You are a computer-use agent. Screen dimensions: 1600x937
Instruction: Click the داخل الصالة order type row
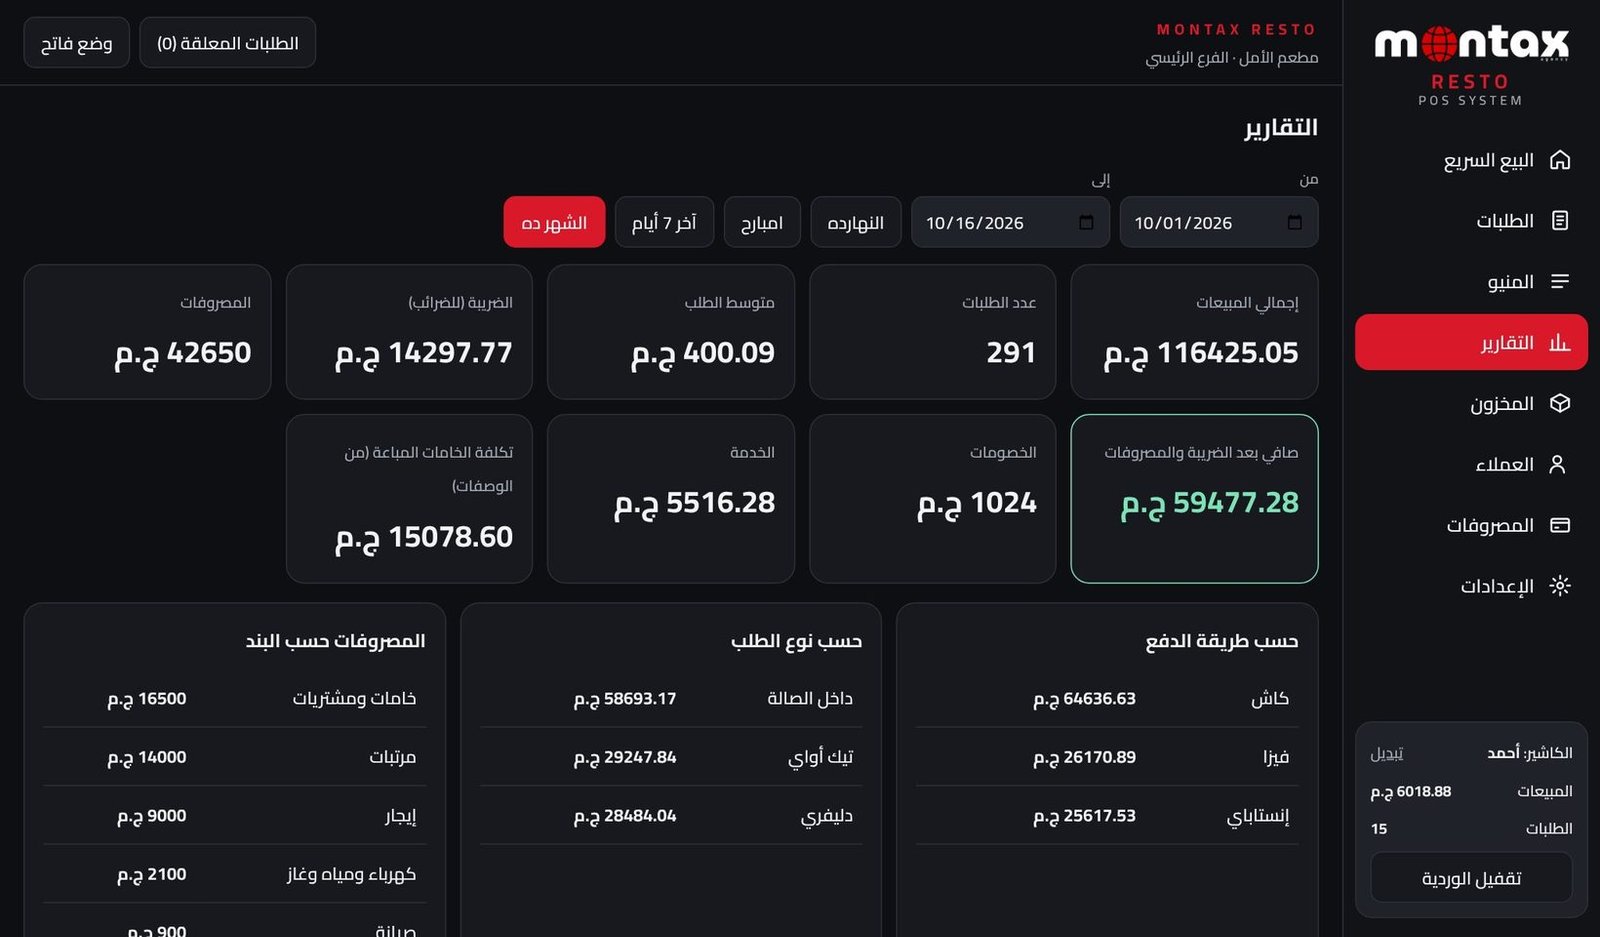pos(671,698)
